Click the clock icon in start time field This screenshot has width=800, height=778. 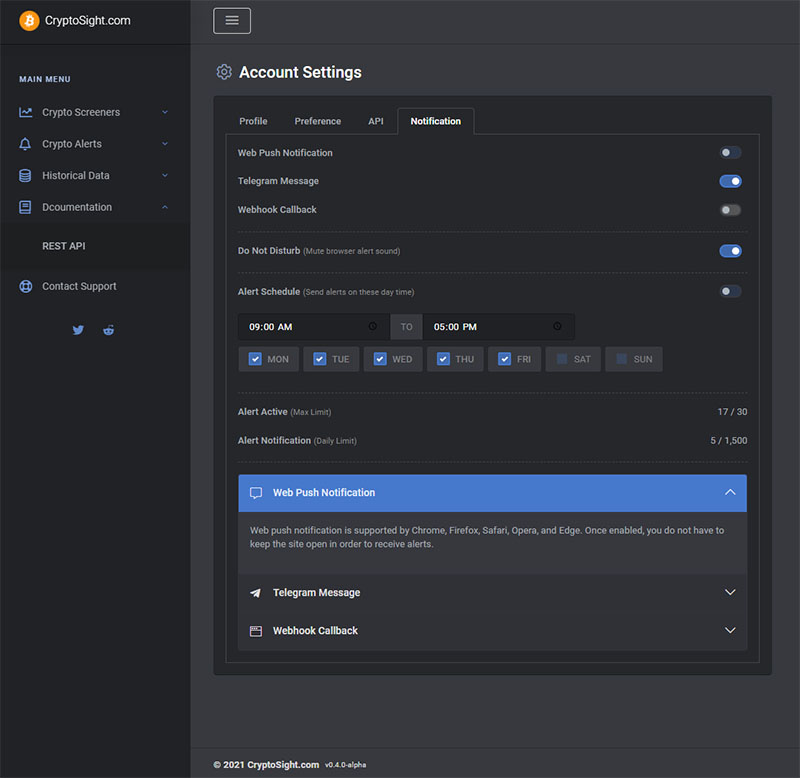click(x=373, y=327)
